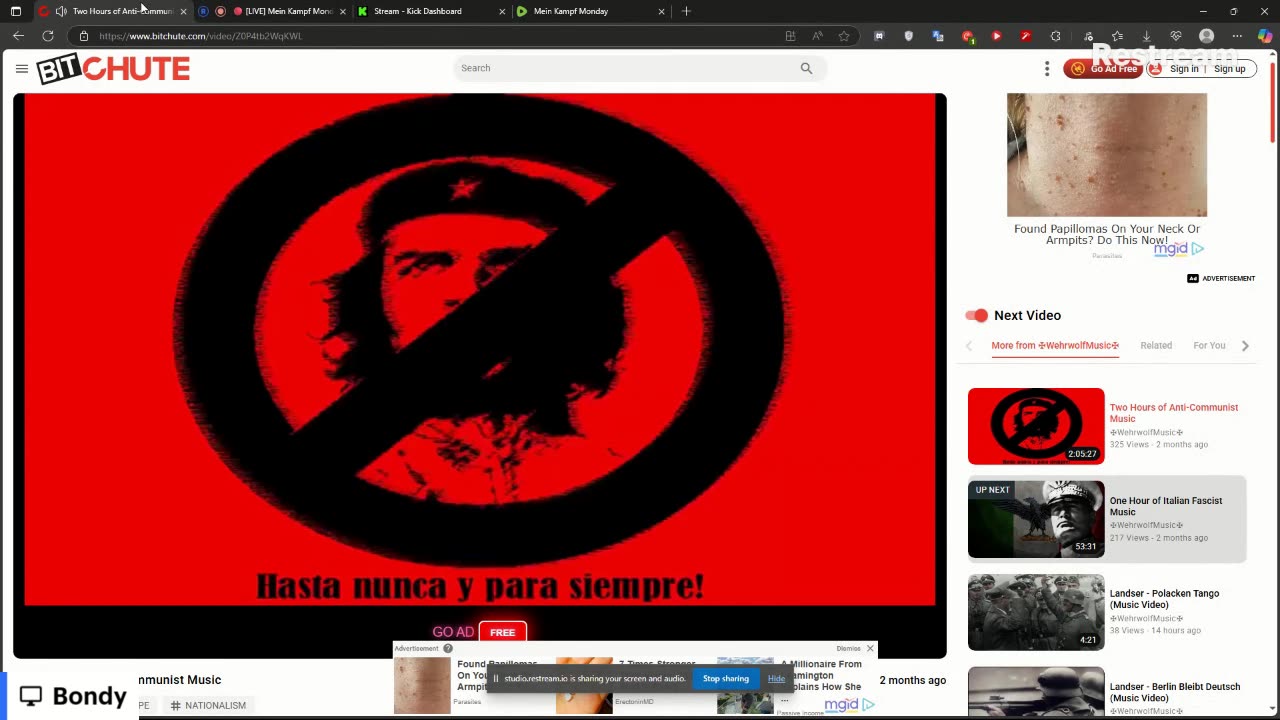Open the Copilot icon in the toolbar
This screenshot has height=720, width=1280.
click(1265, 36)
